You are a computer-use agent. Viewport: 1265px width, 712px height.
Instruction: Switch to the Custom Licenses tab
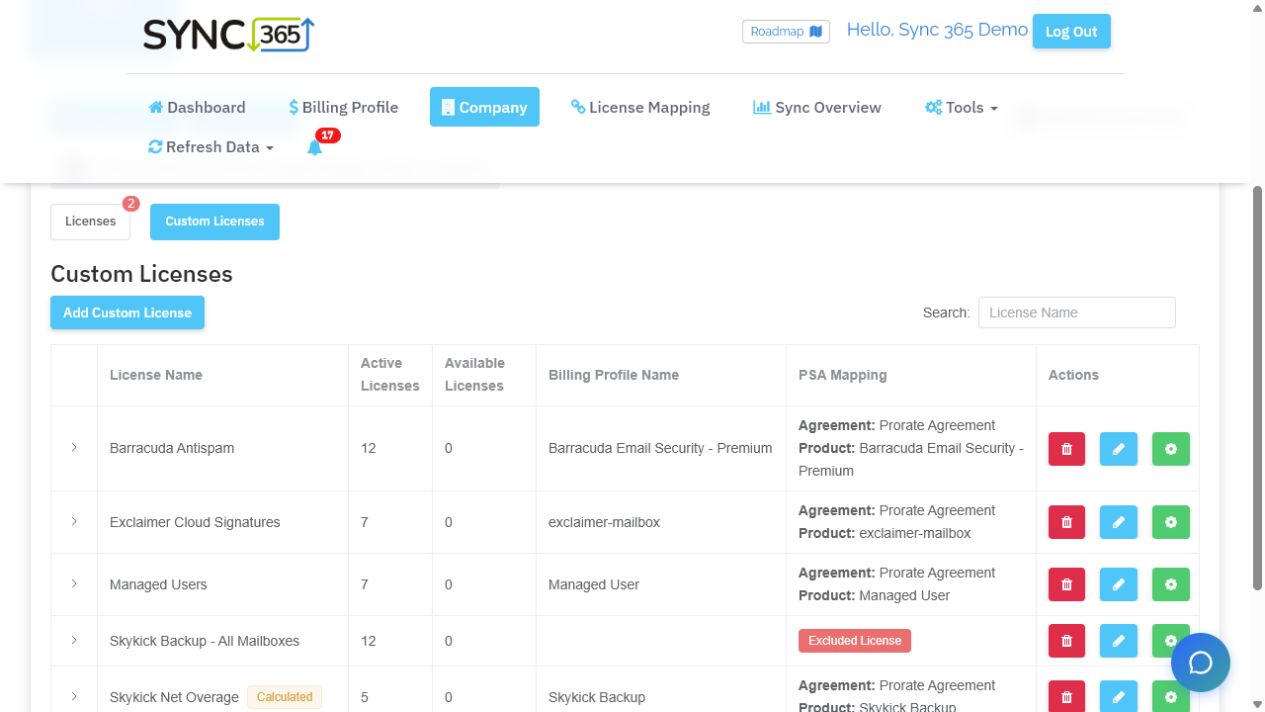[215, 222]
